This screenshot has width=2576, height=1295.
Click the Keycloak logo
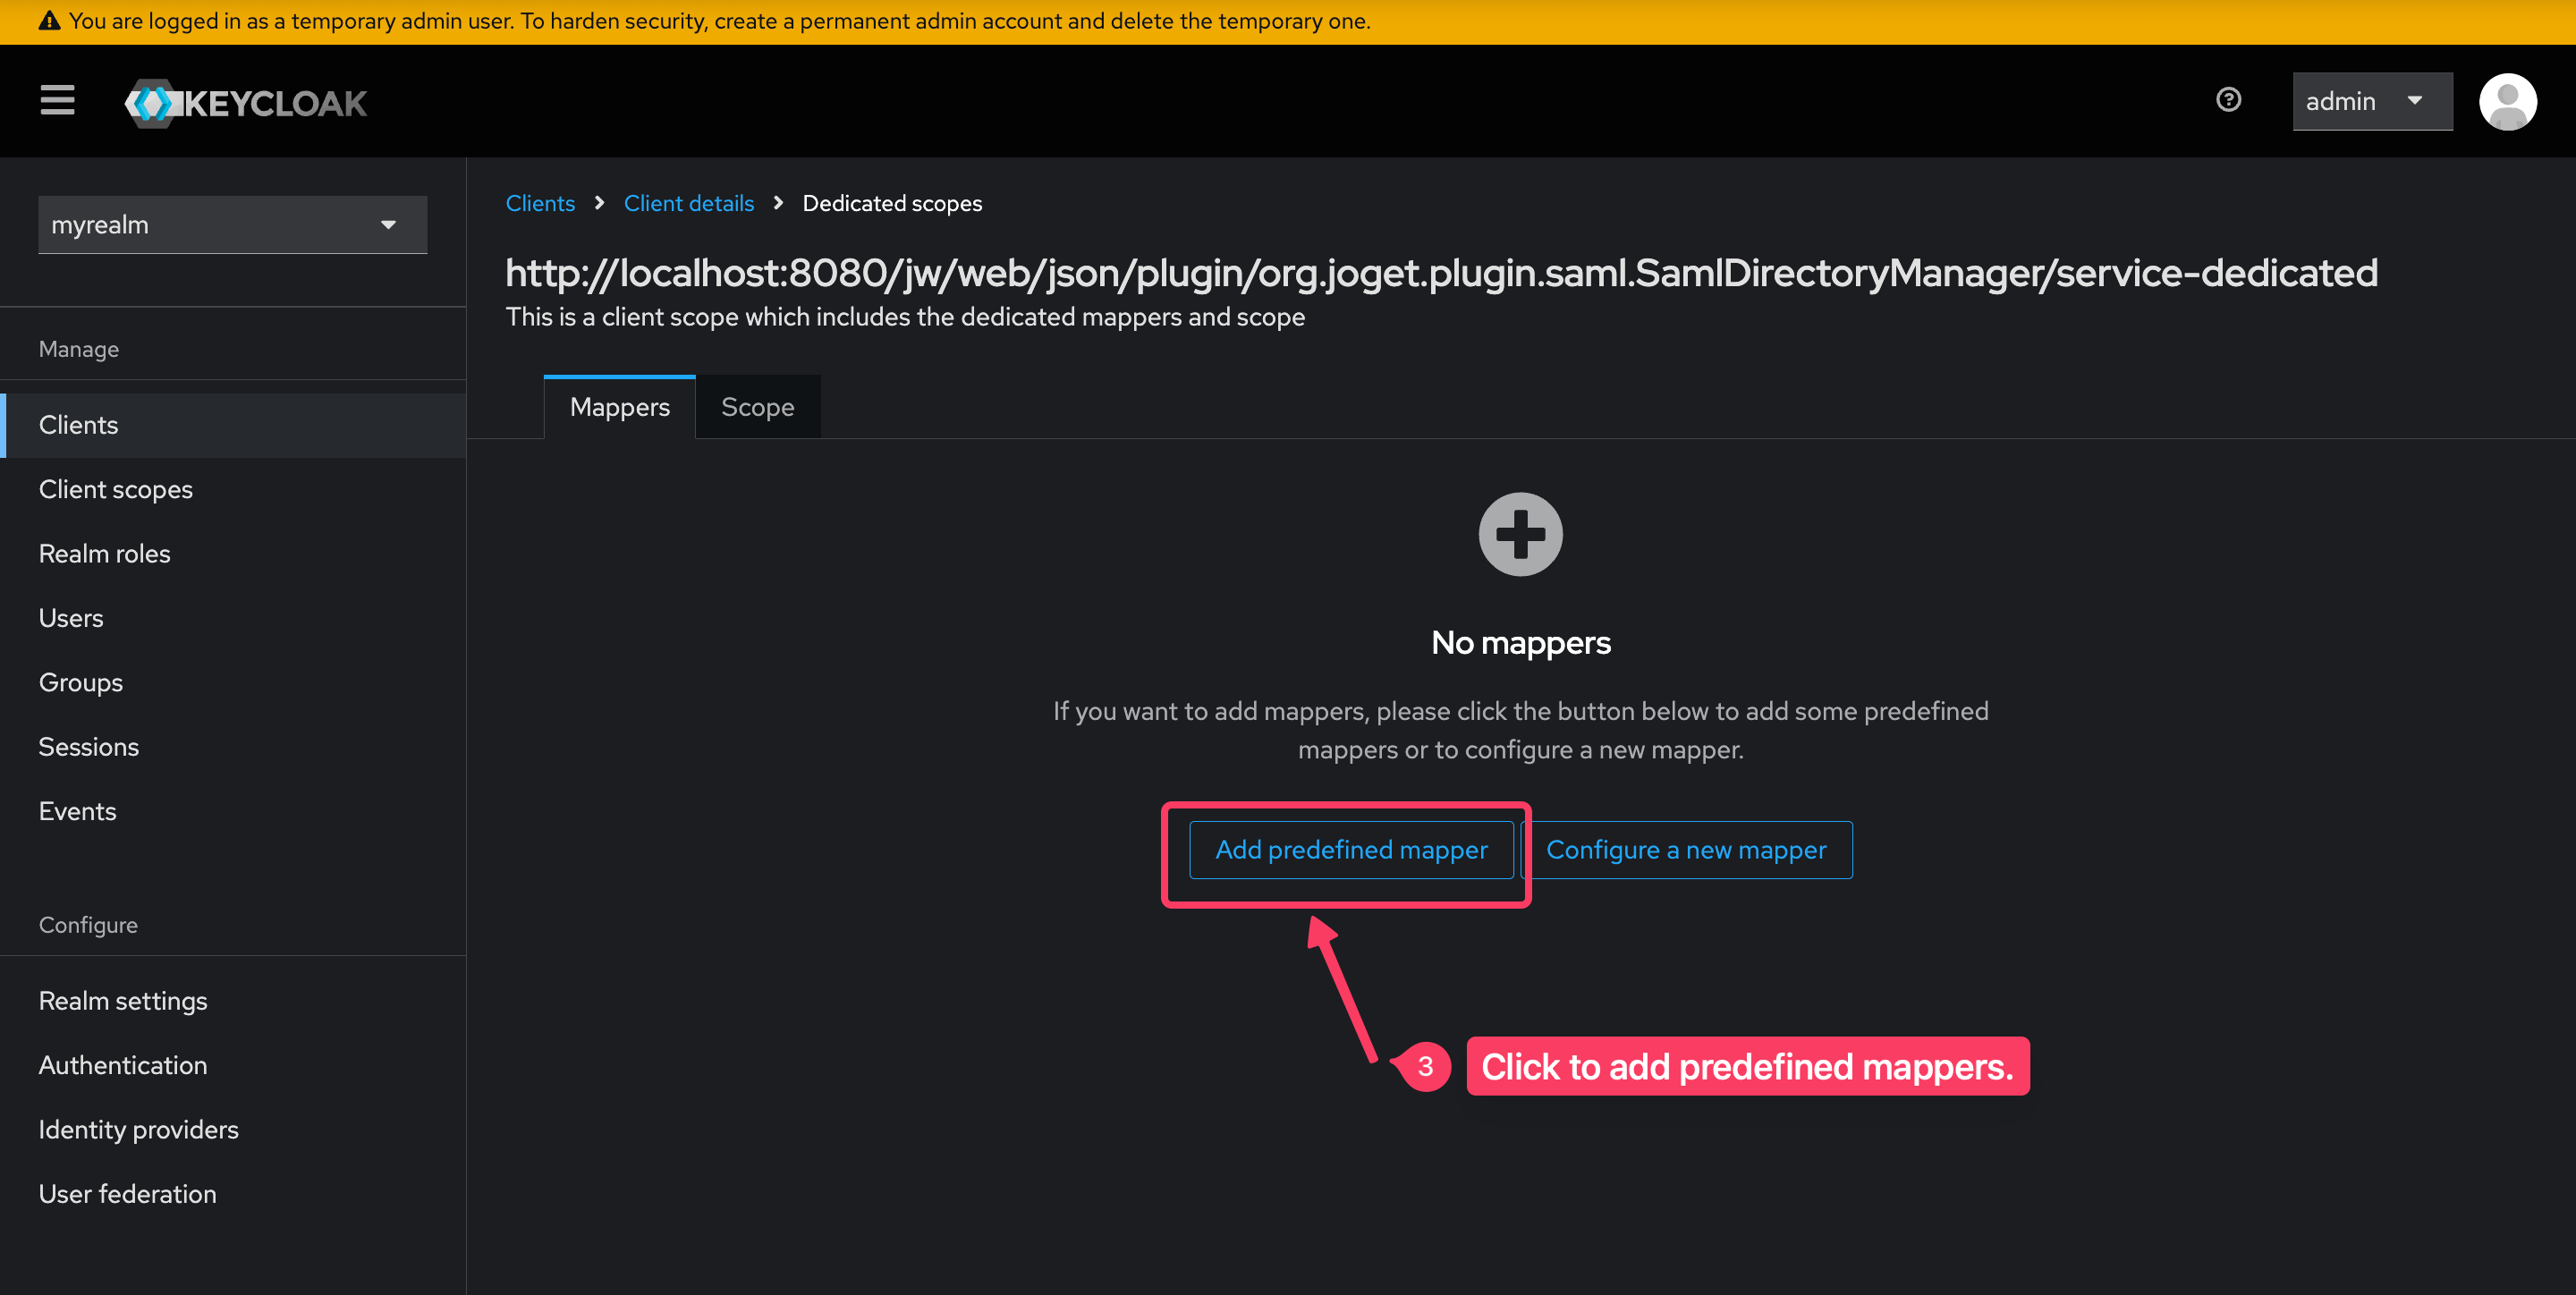point(246,103)
